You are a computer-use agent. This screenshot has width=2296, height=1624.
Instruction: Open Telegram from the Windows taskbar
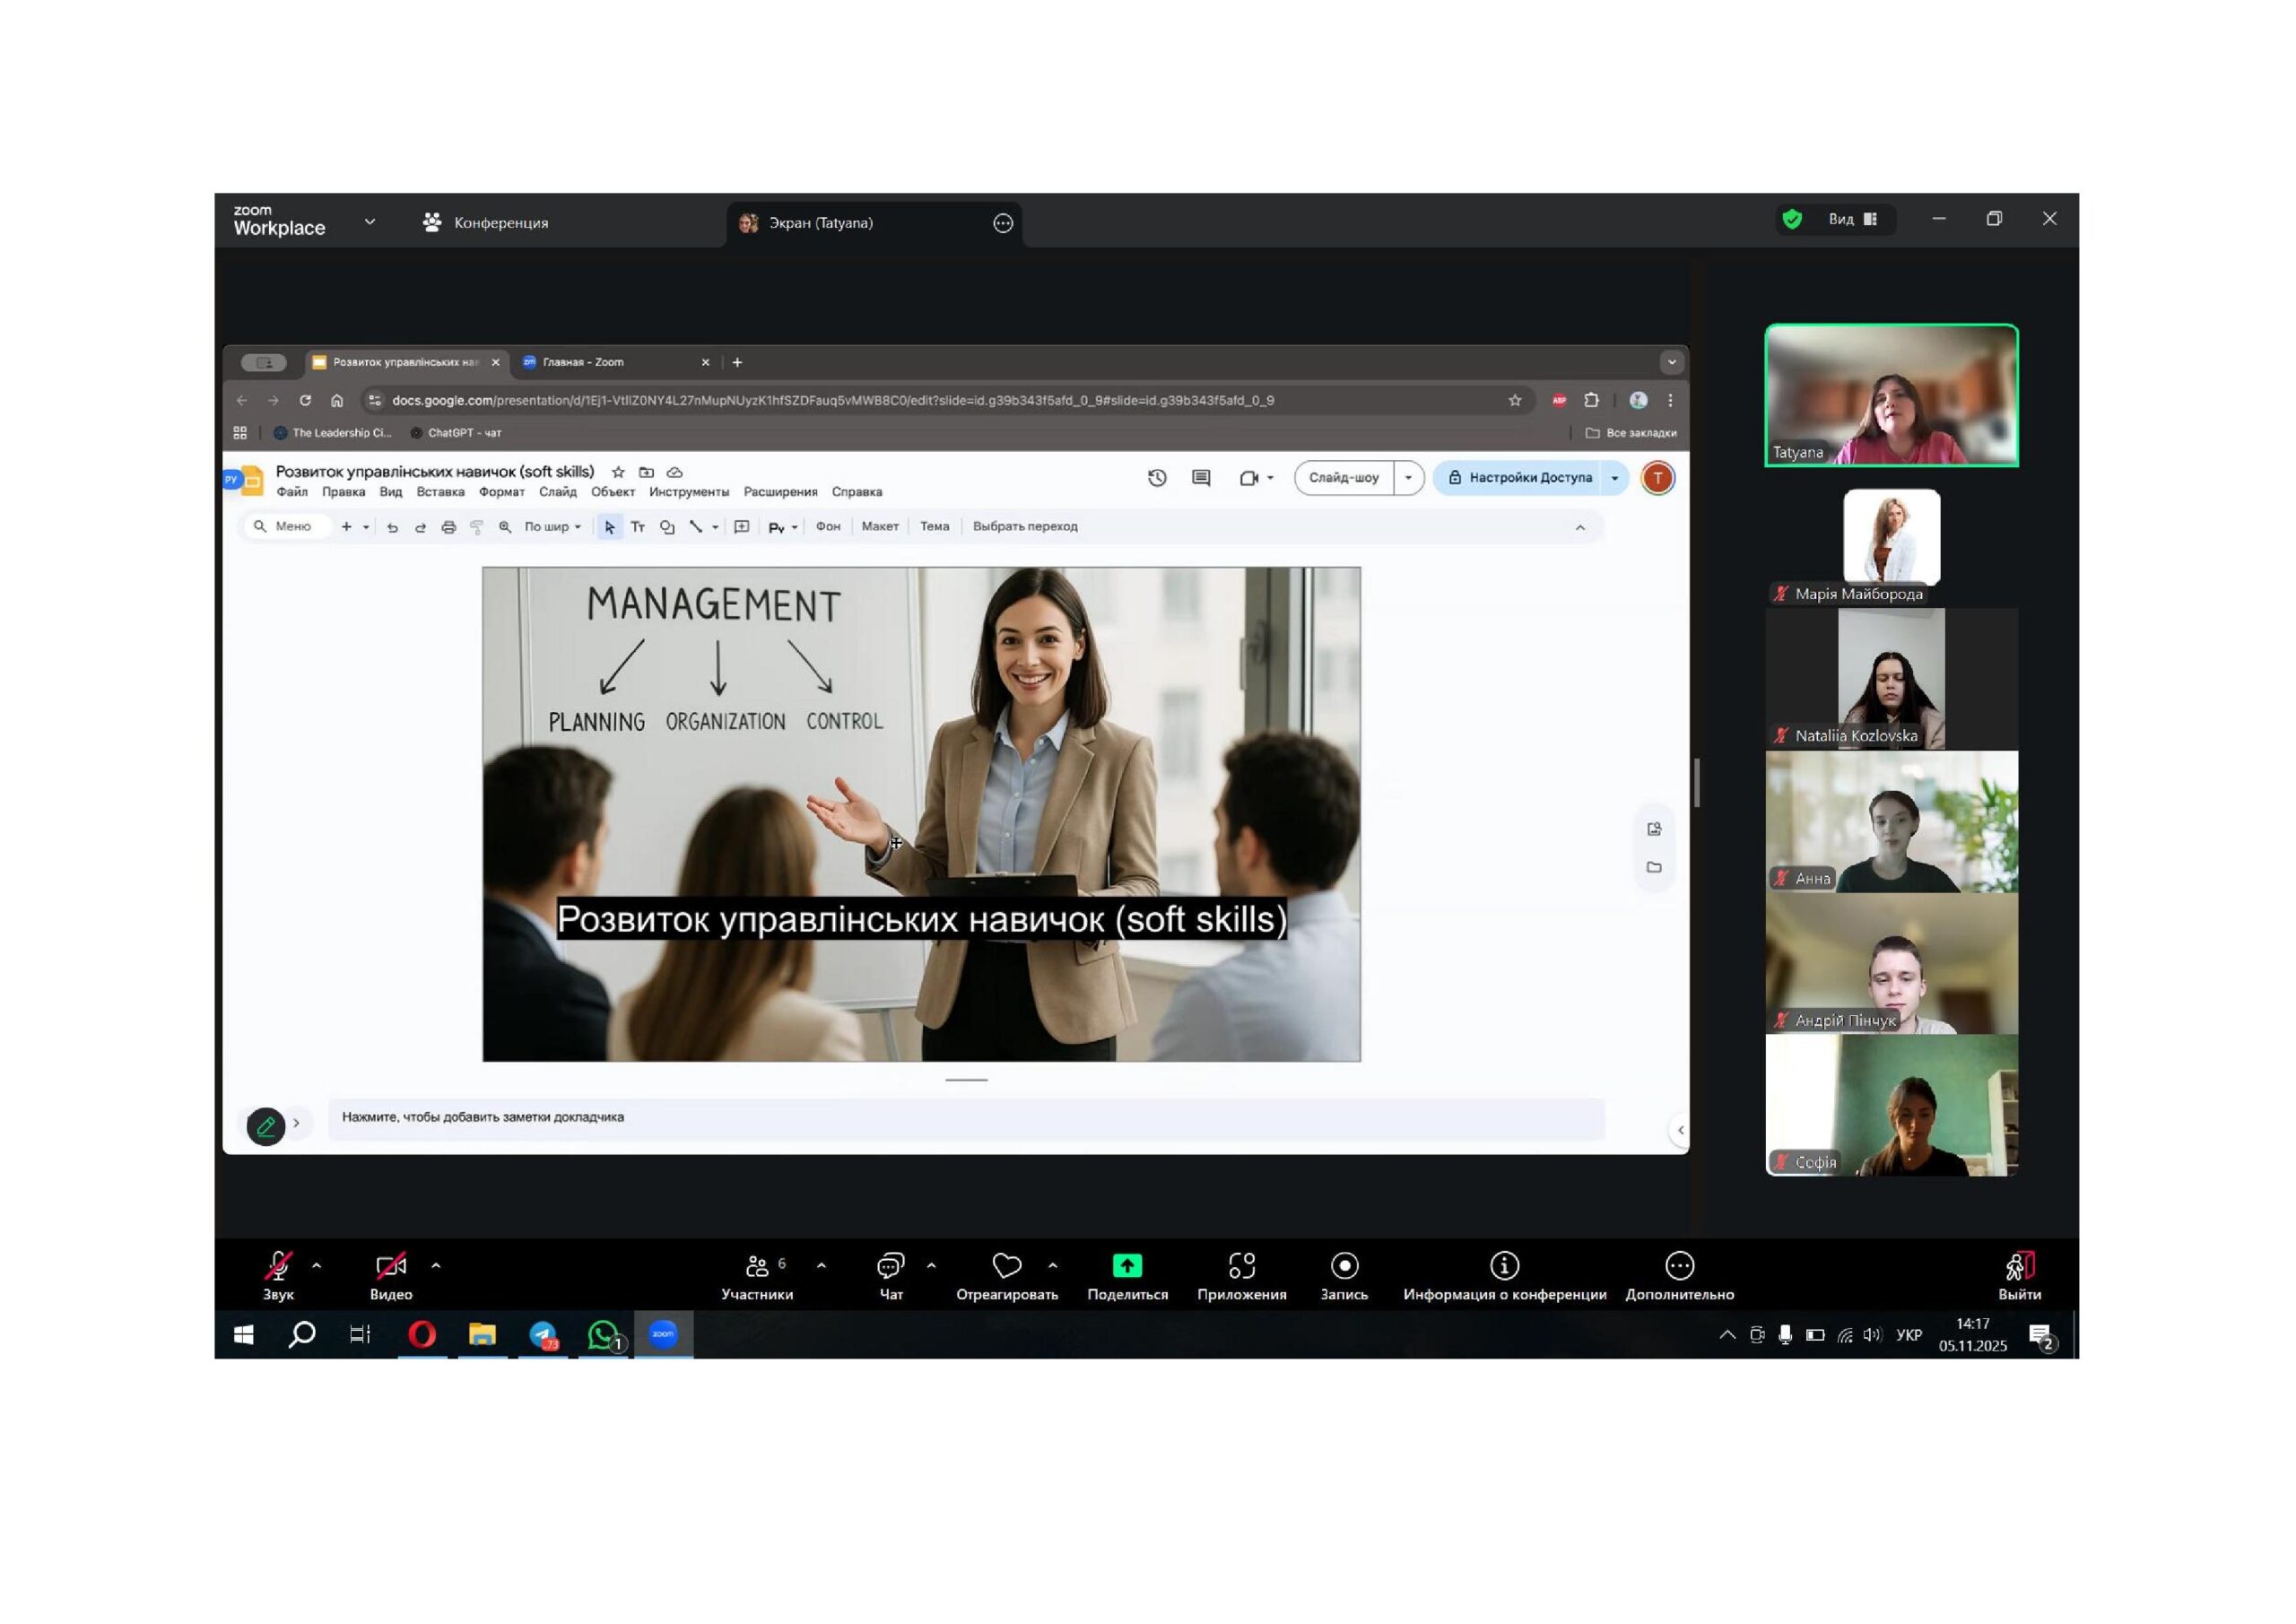pyautogui.click(x=543, y=1334)
